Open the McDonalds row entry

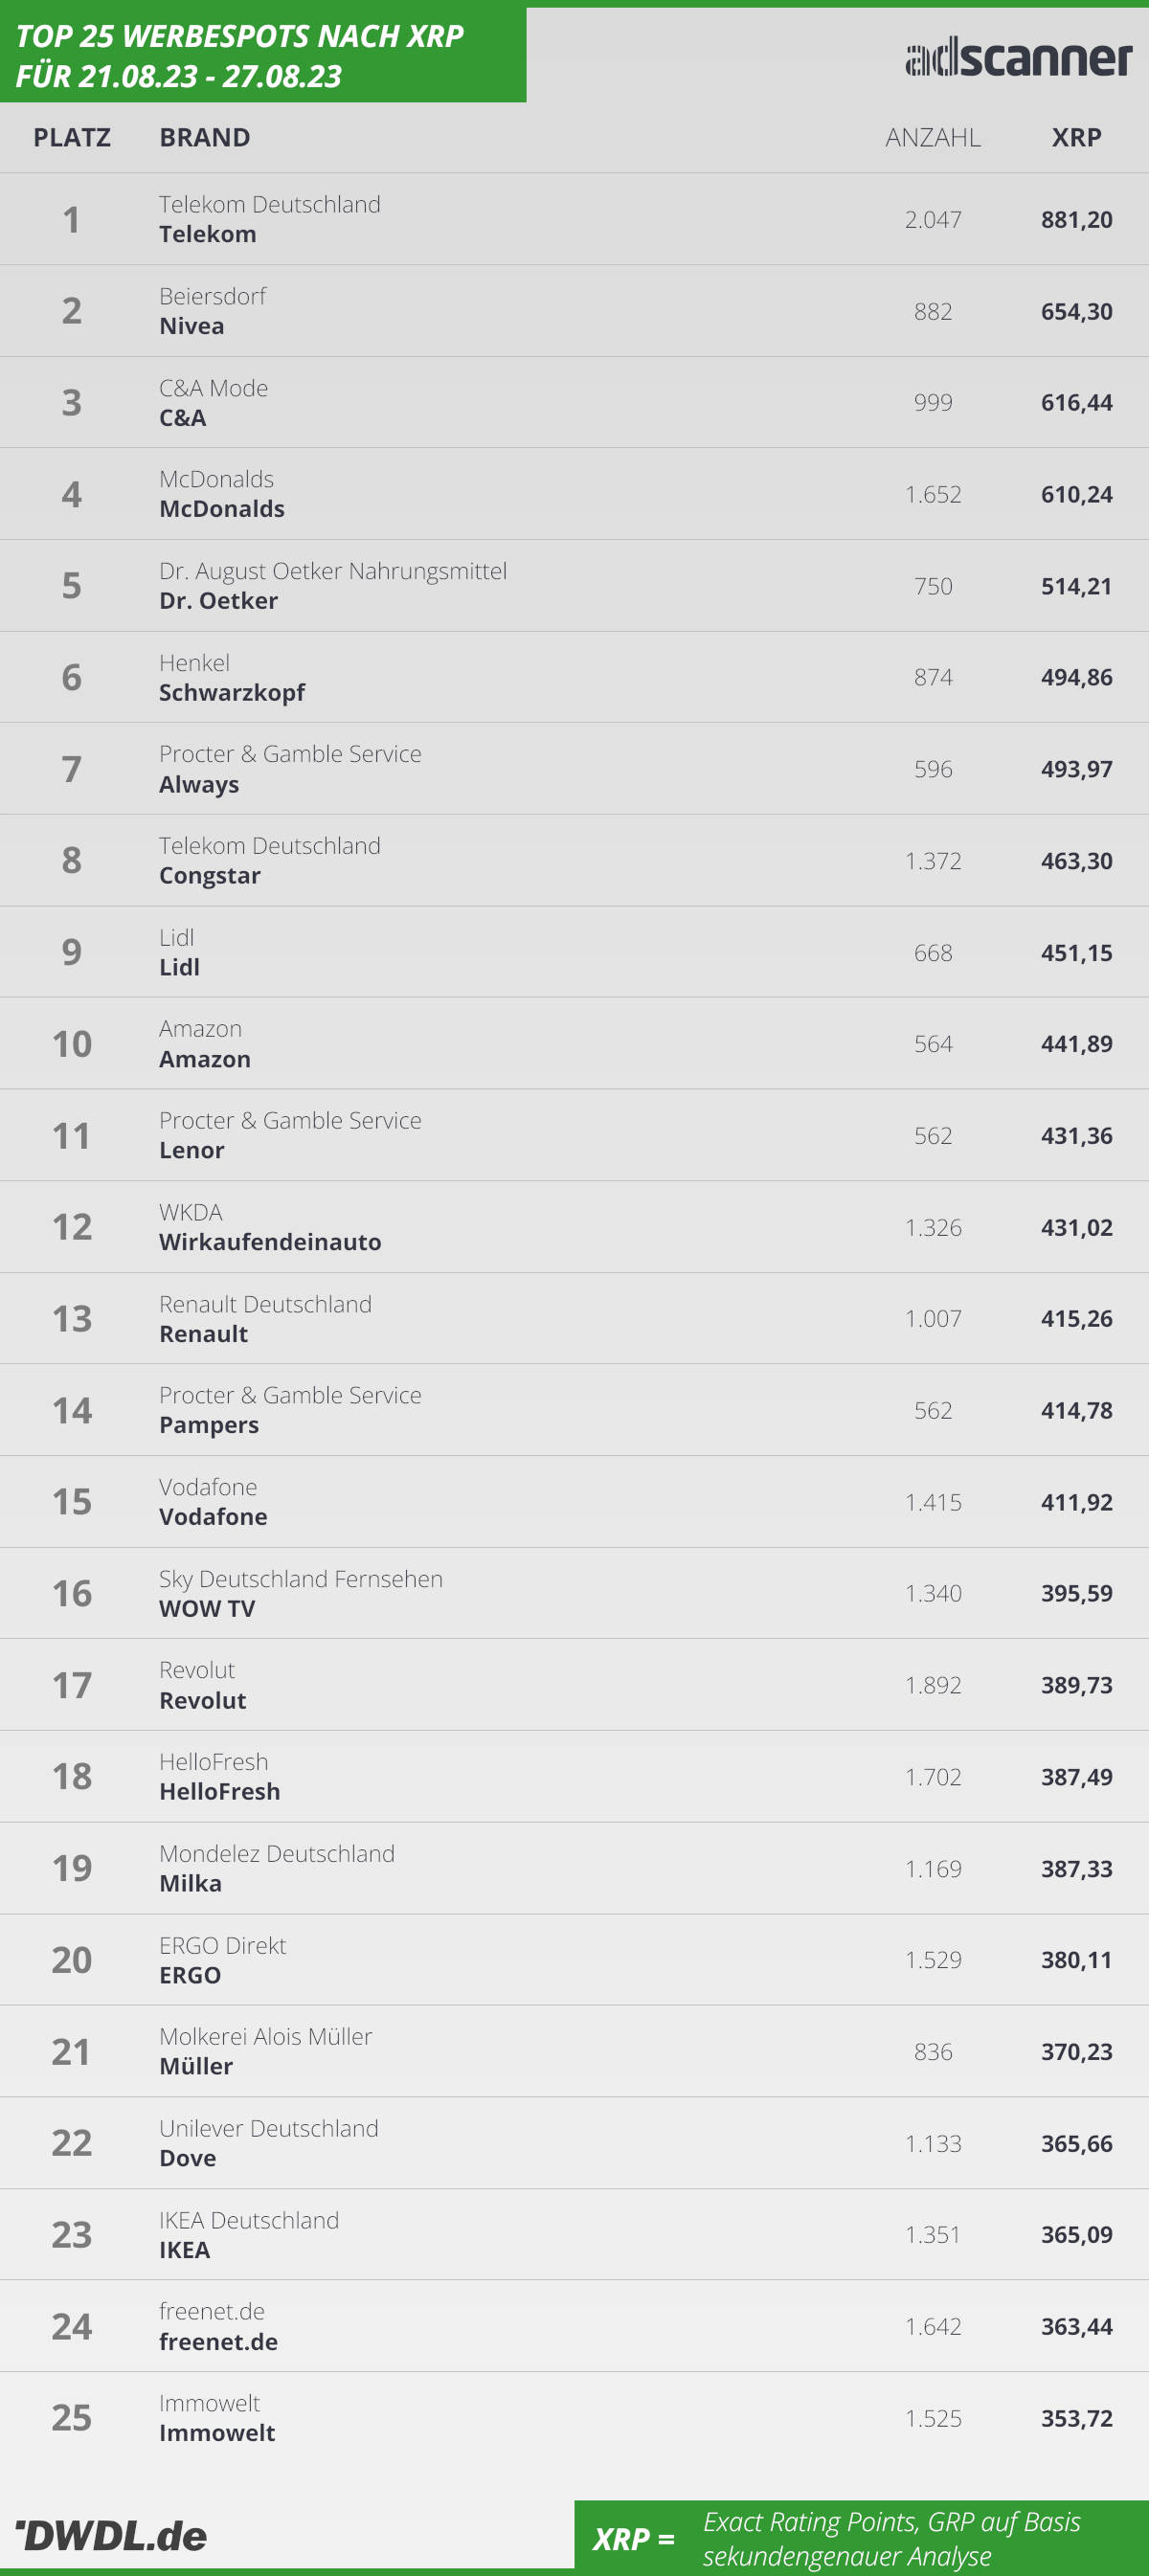[x=574, y=494]
